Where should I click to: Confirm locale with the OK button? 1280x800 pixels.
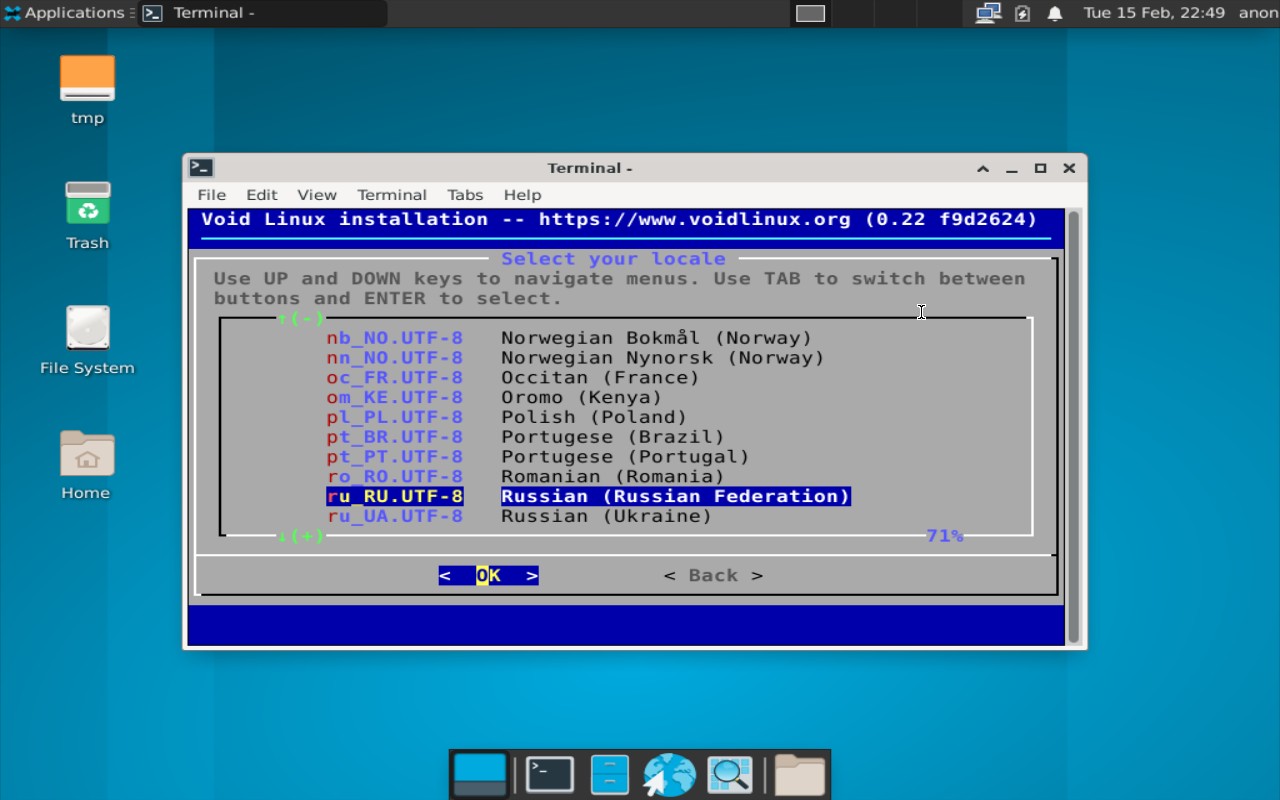[x=488, y=575]
